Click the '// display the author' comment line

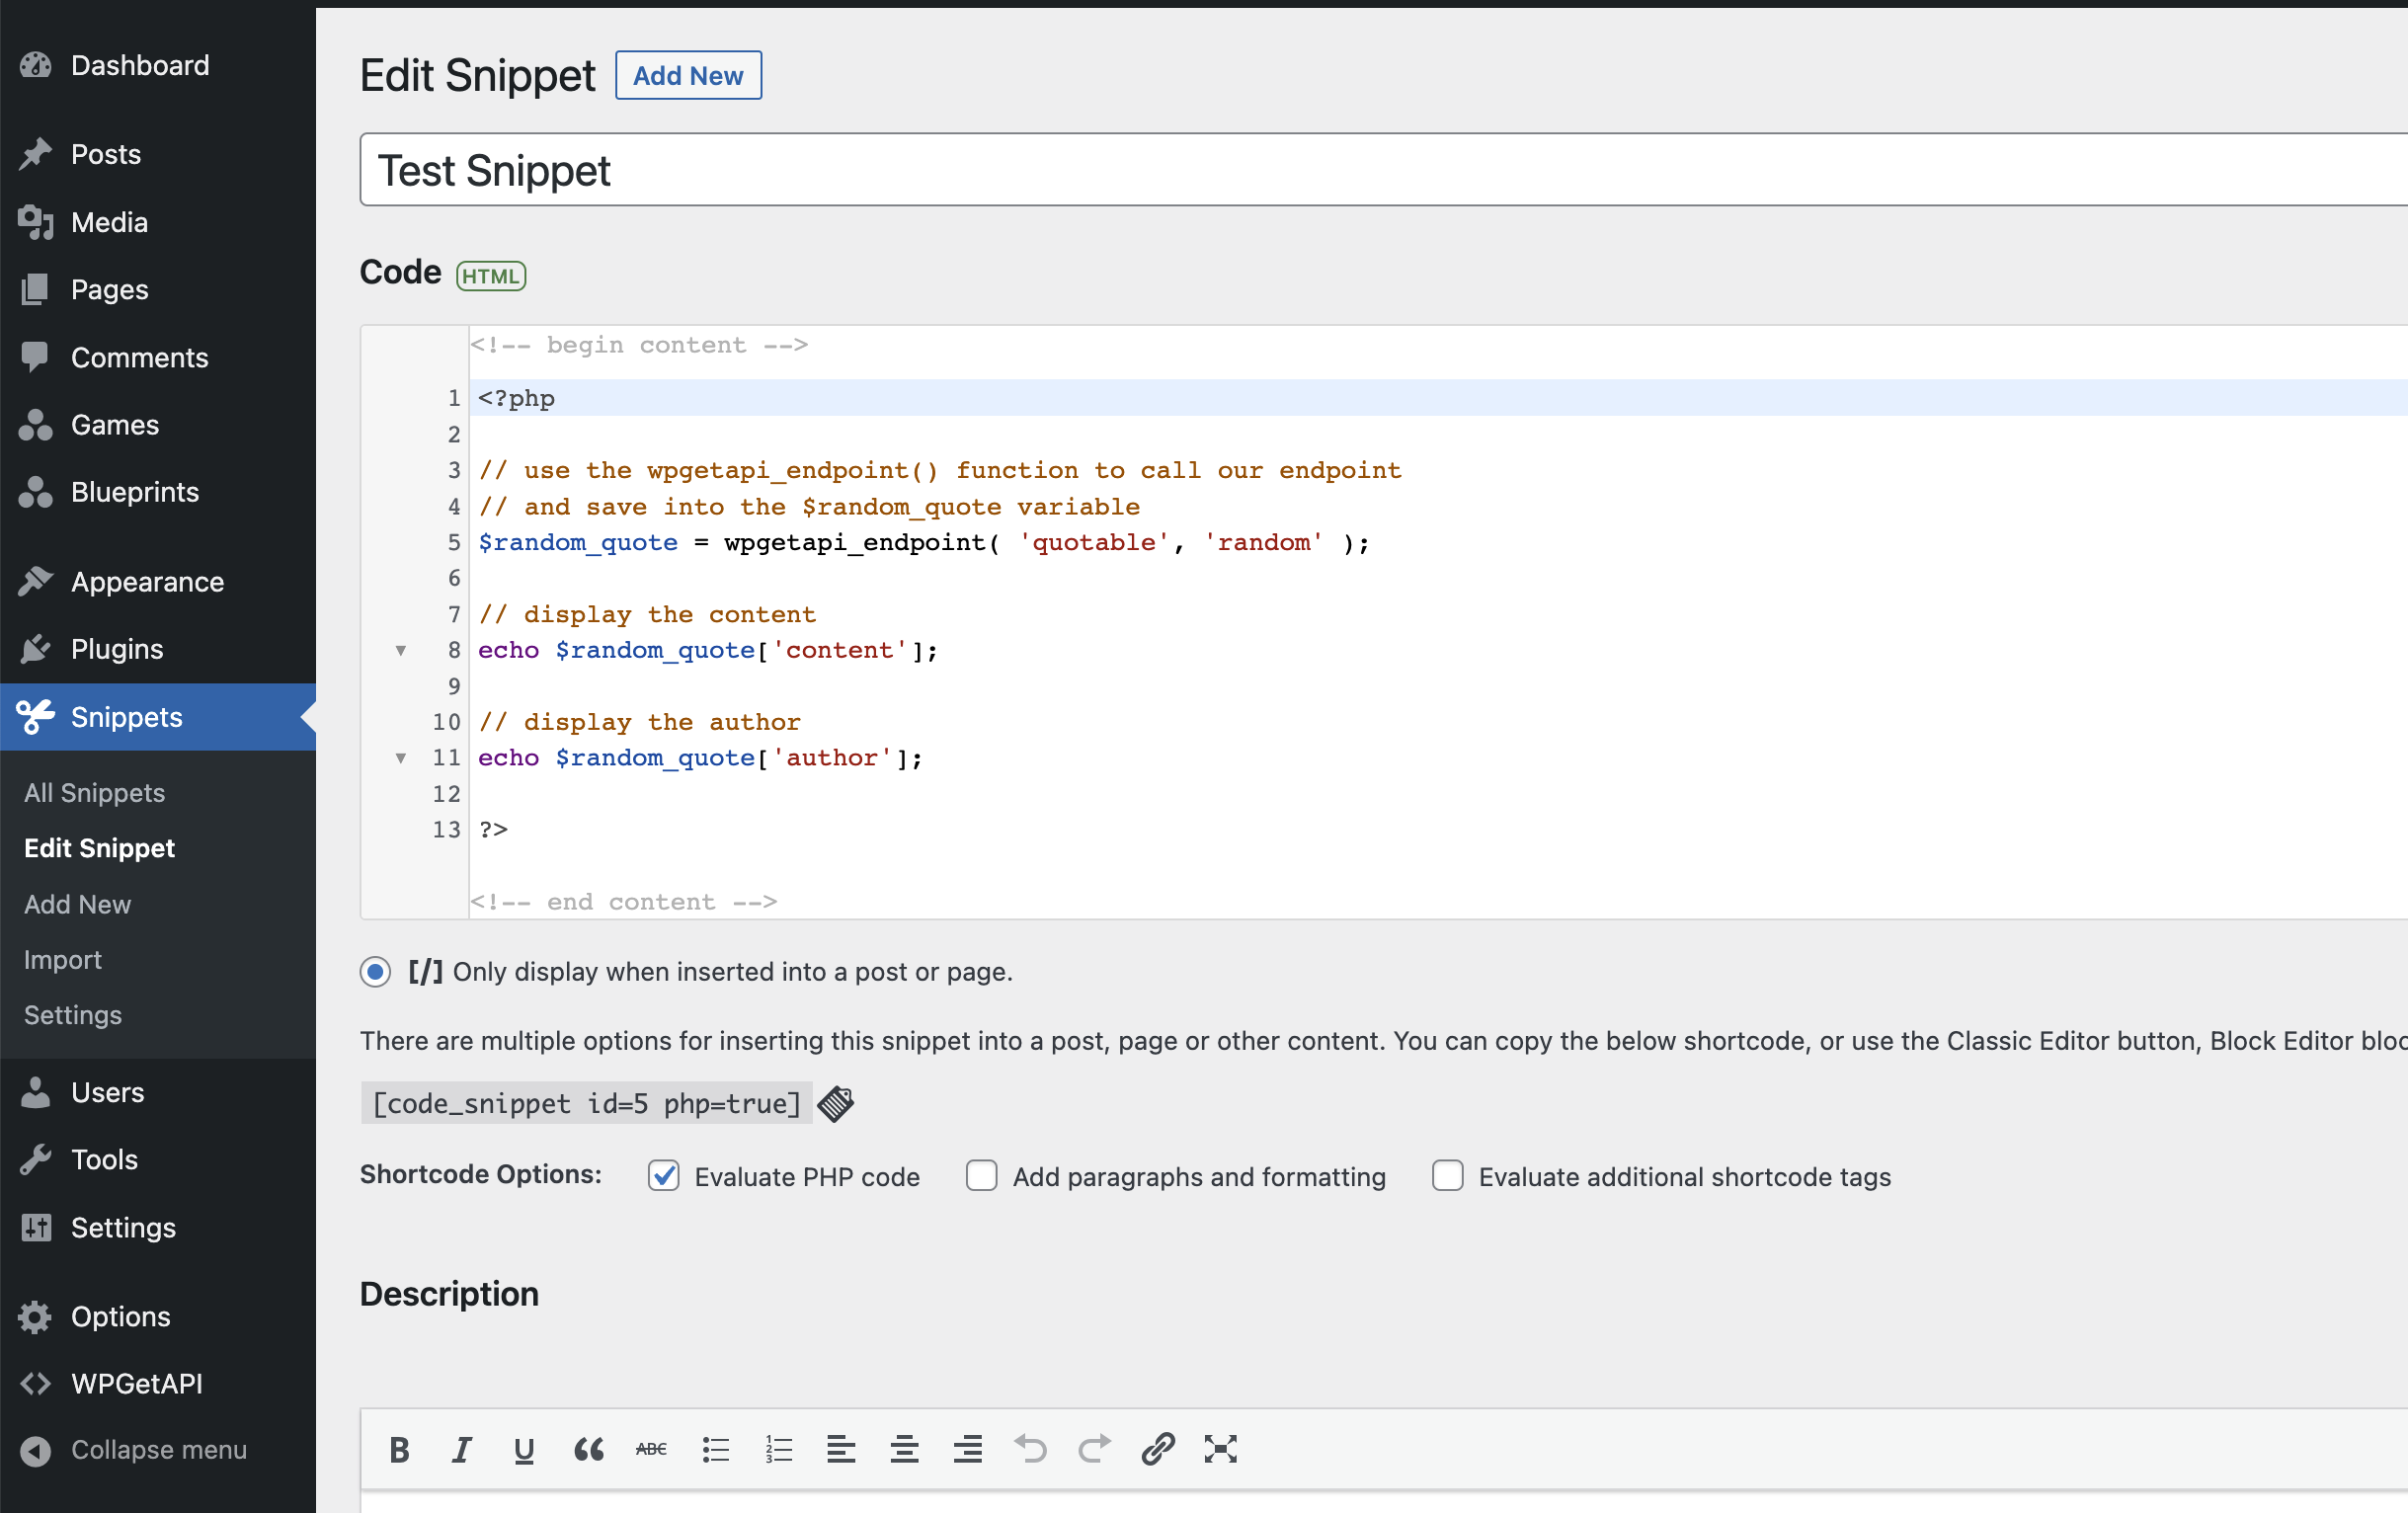[640, 722]
